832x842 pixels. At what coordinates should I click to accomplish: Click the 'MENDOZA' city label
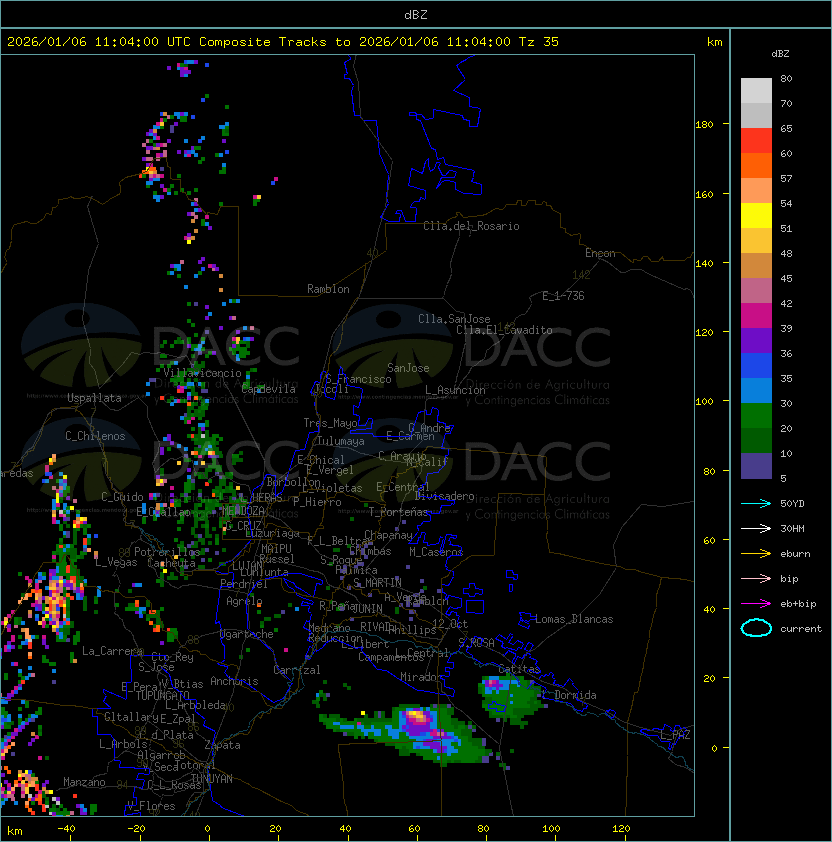point(243,510)
